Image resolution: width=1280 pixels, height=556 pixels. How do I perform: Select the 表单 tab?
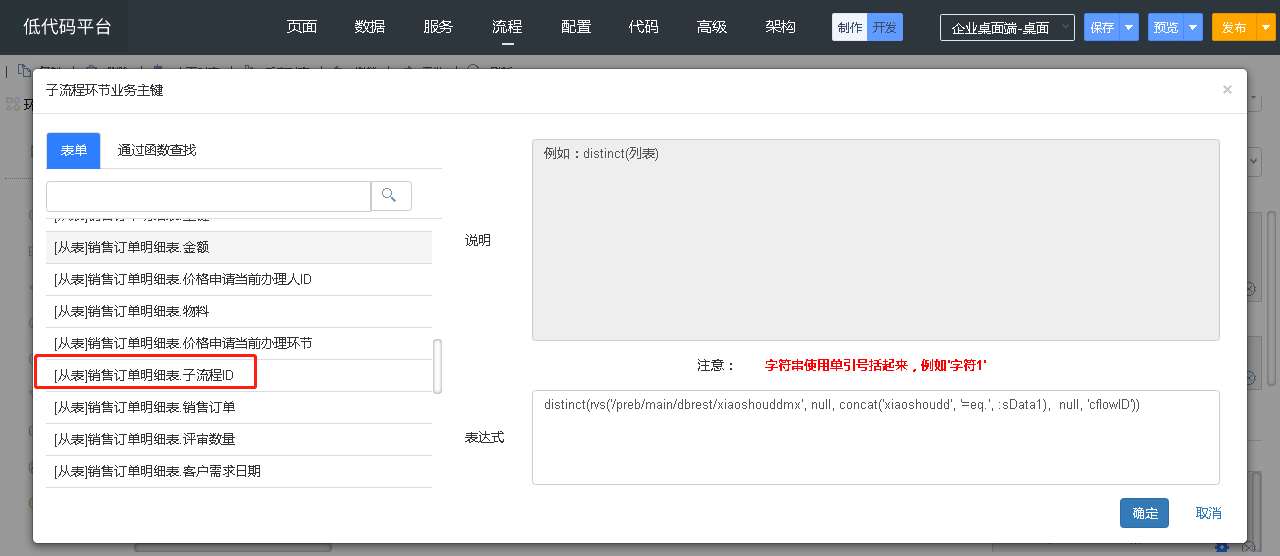(x=73, y=150)
